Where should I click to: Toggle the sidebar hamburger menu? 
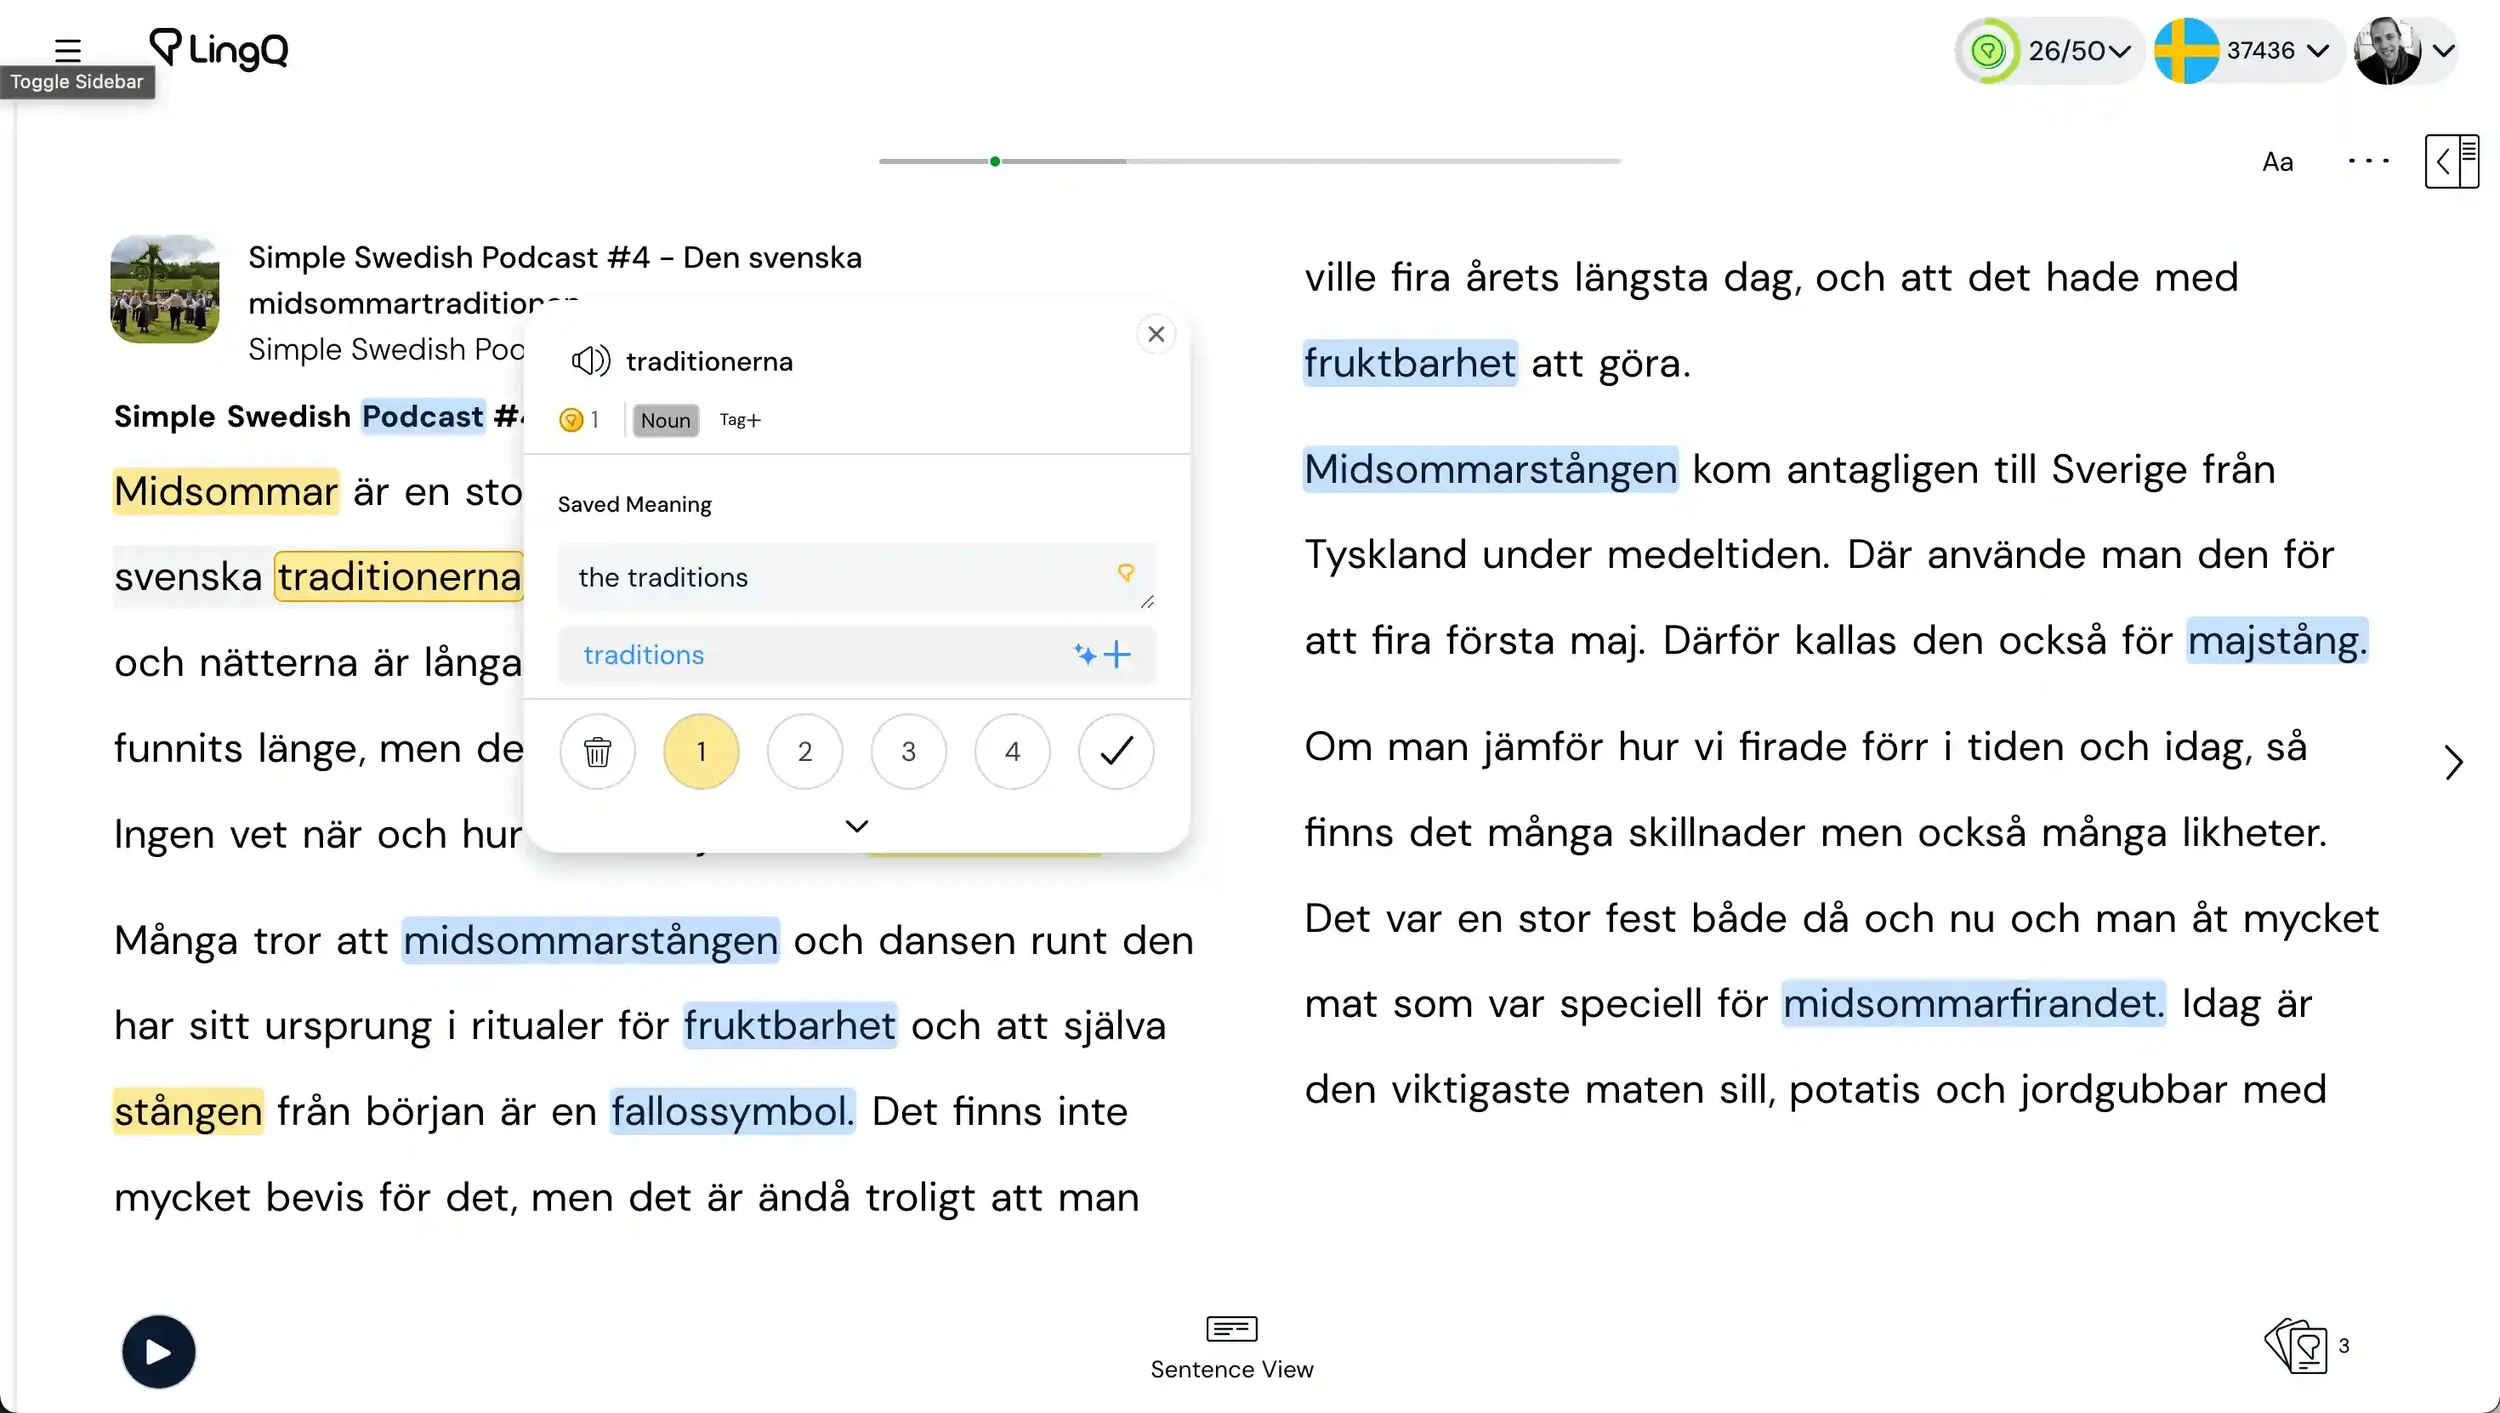[68, 49]
